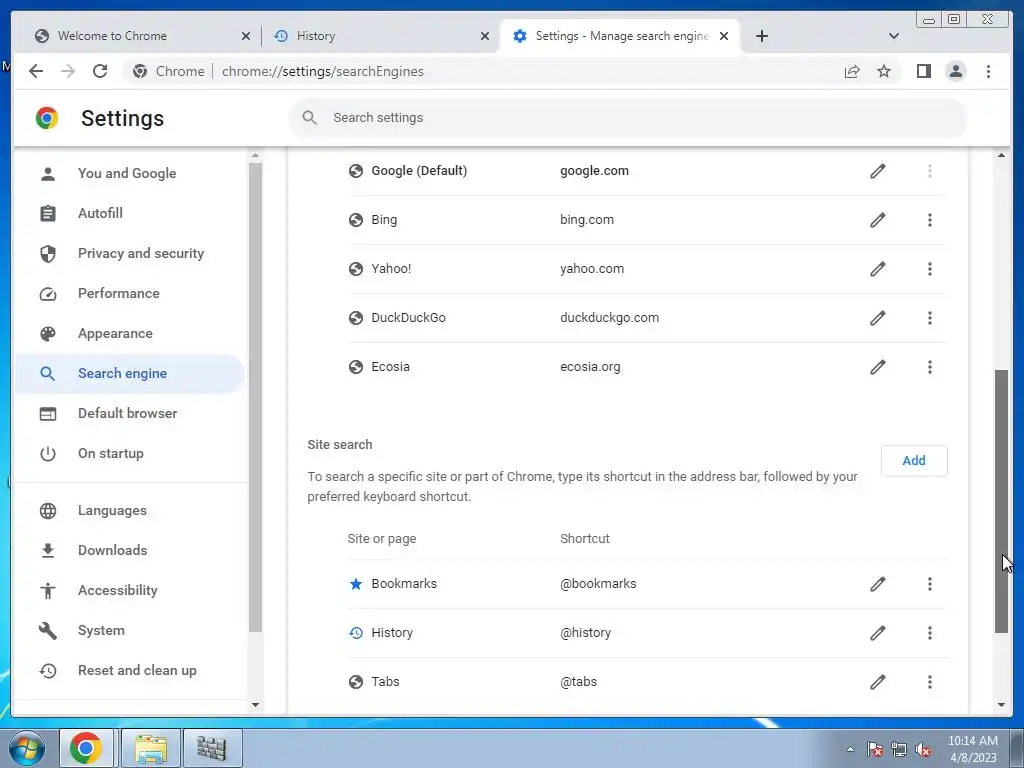
Task: Click the network tray icon
Action: [899, 750]
